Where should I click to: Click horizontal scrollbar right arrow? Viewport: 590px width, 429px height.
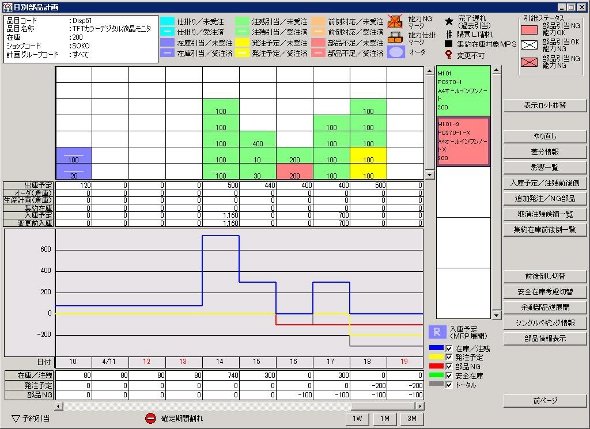420,406
